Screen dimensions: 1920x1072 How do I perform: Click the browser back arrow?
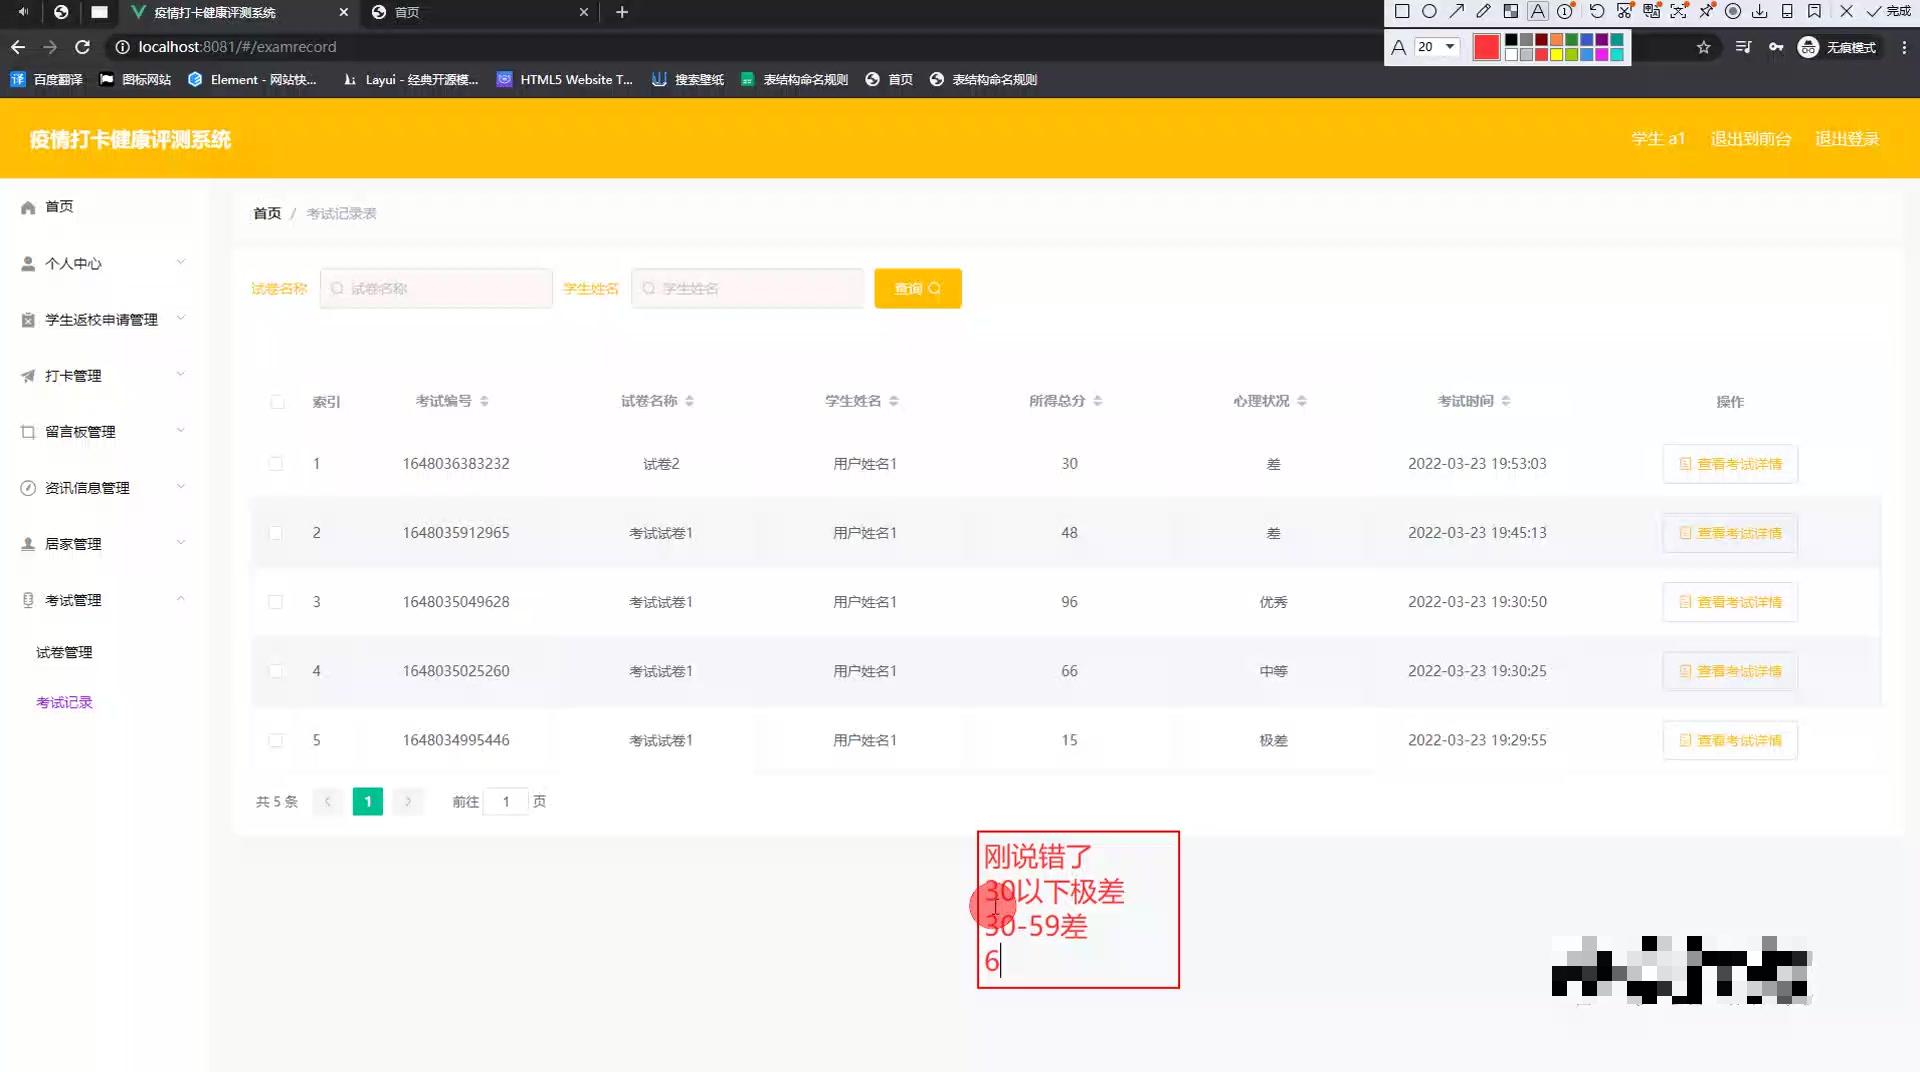(18, 47)
